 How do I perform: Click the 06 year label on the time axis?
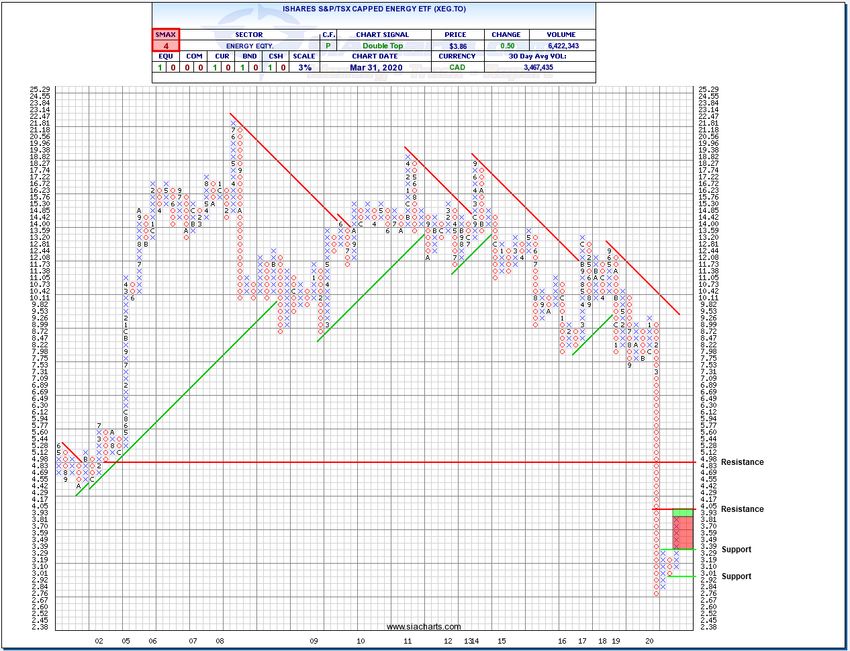tap(152, 641)
